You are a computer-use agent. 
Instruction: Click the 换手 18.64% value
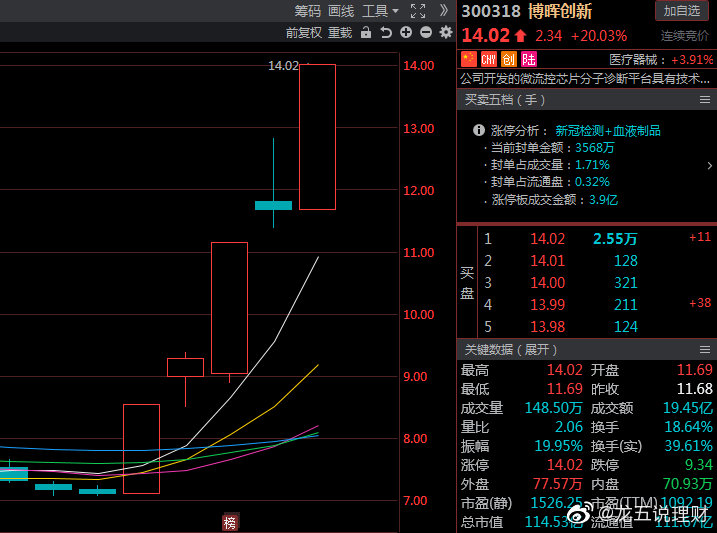pyautogui.click(x=688, y=427)
